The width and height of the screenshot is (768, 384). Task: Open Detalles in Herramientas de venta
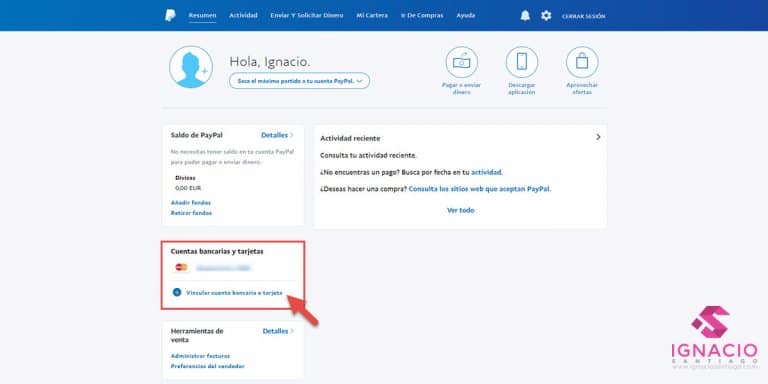point(278,331)
